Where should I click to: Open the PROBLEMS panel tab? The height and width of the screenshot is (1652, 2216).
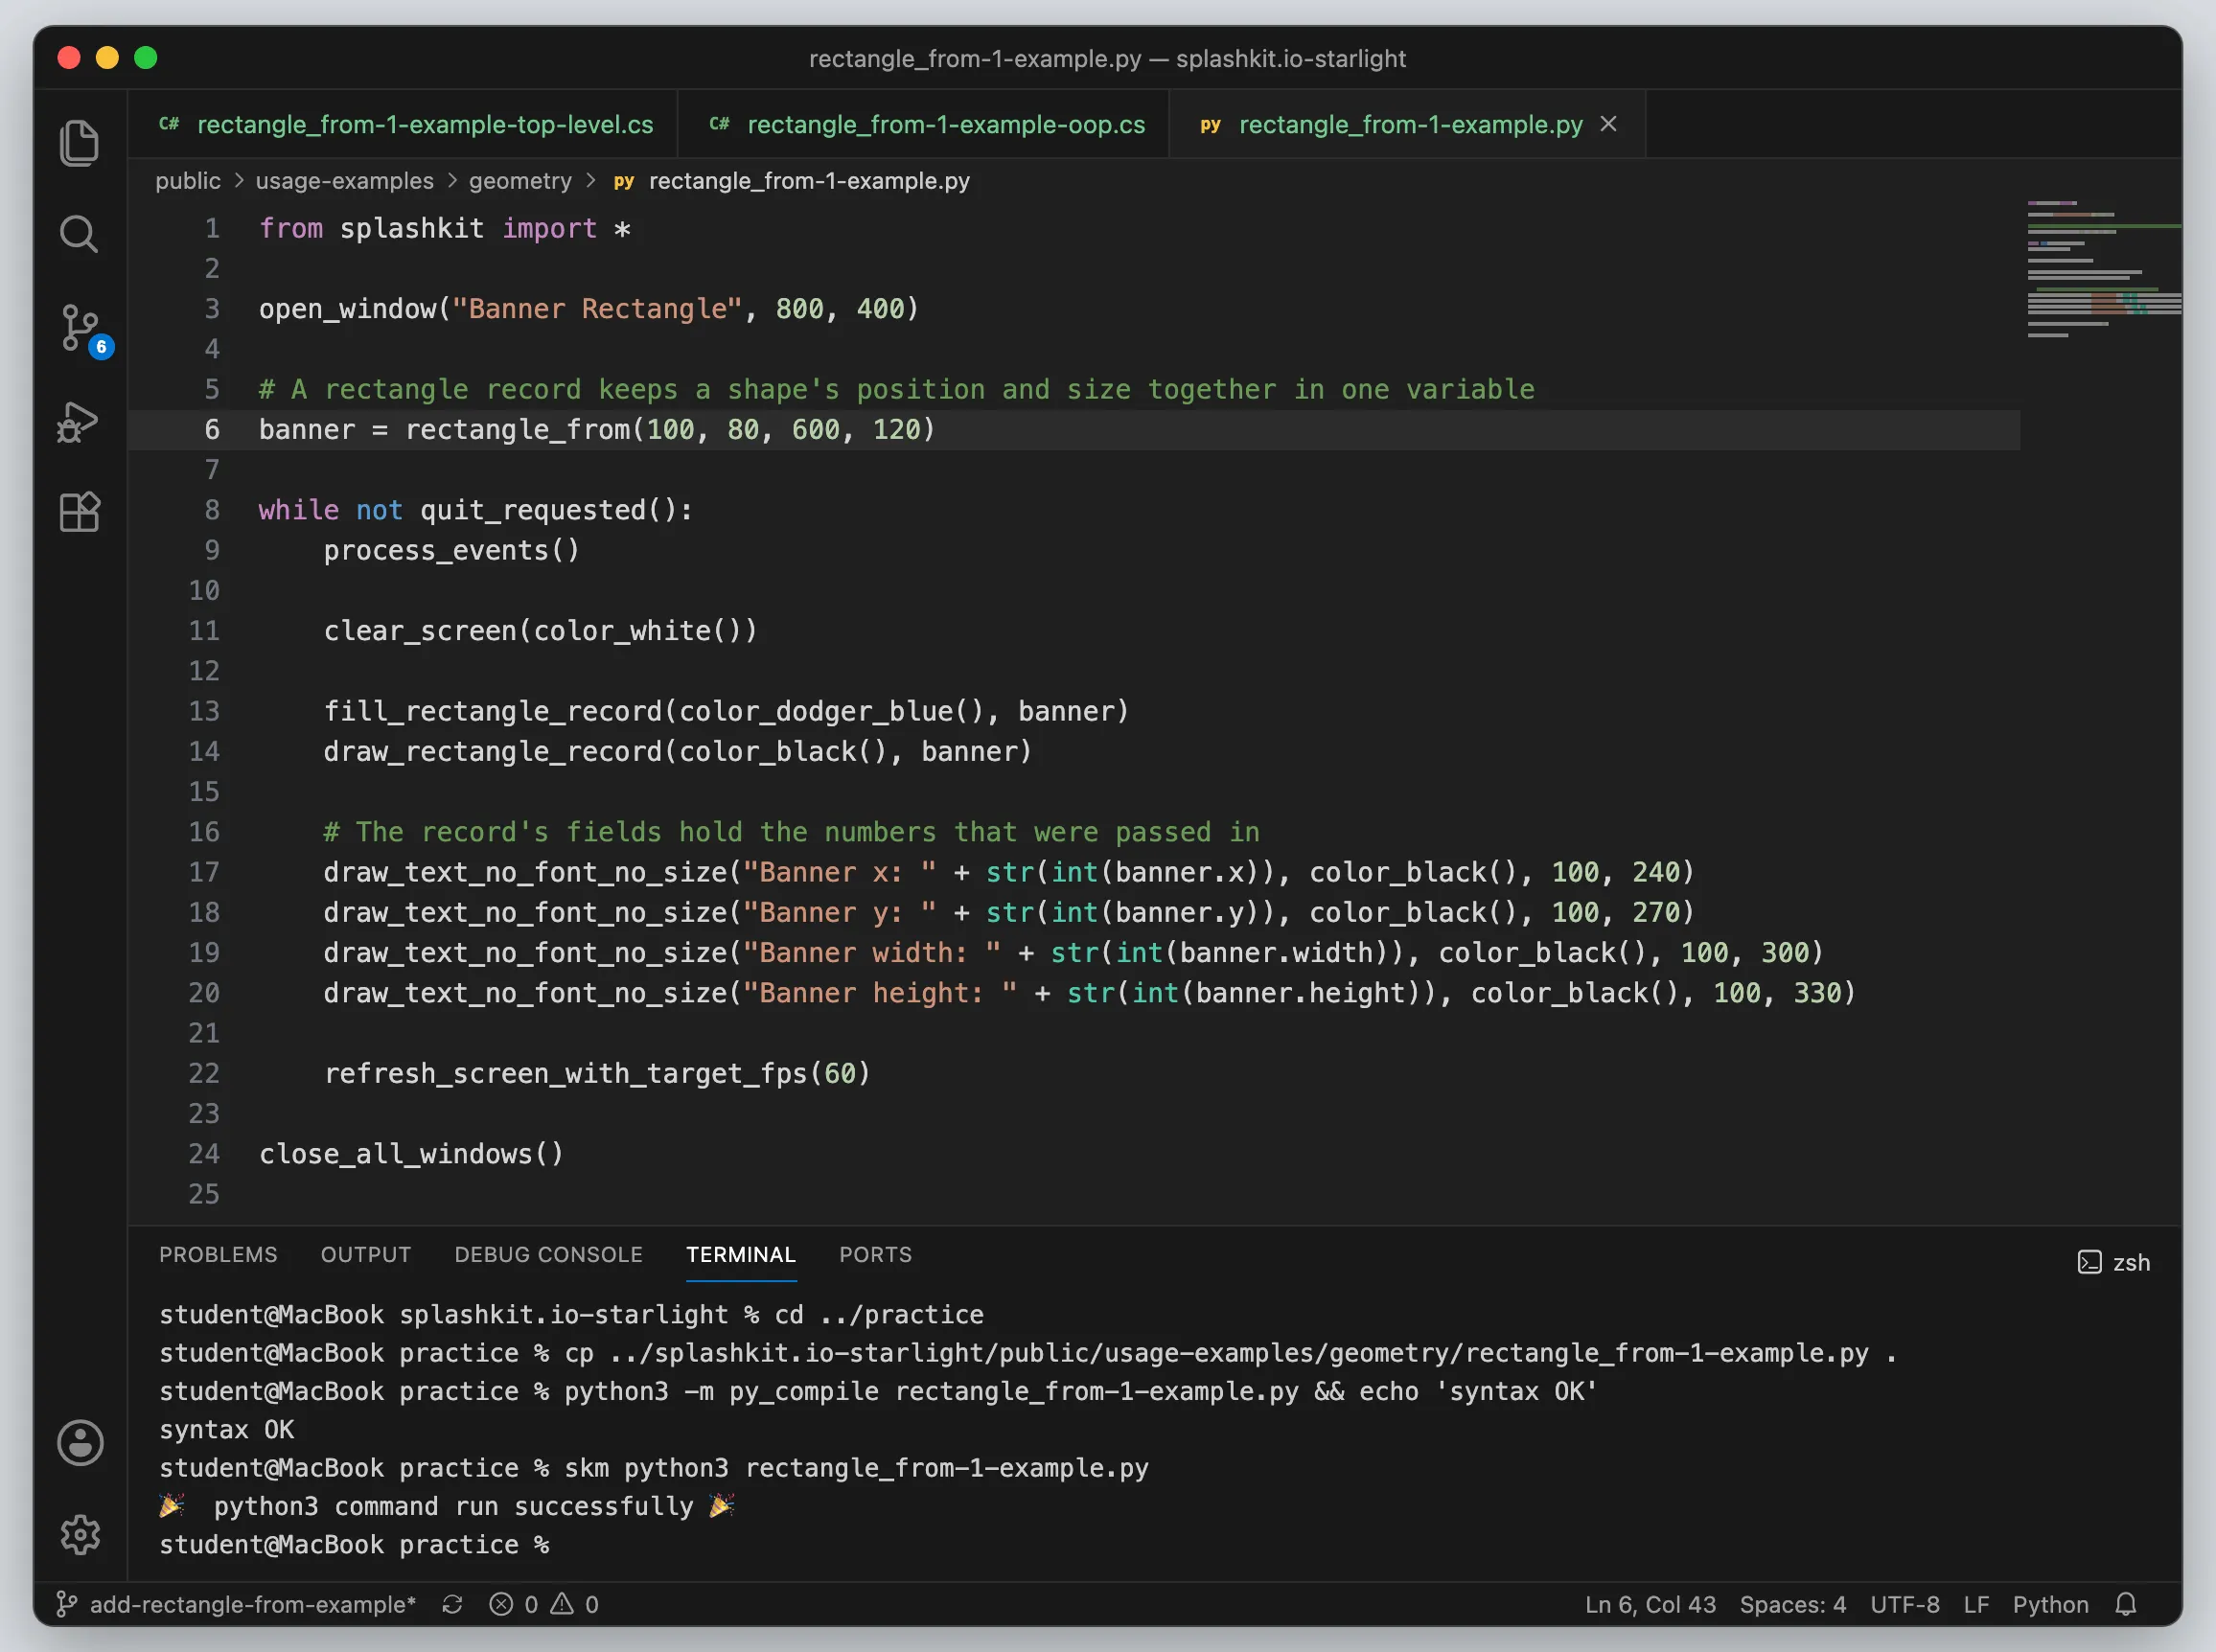coord(218,1254)
